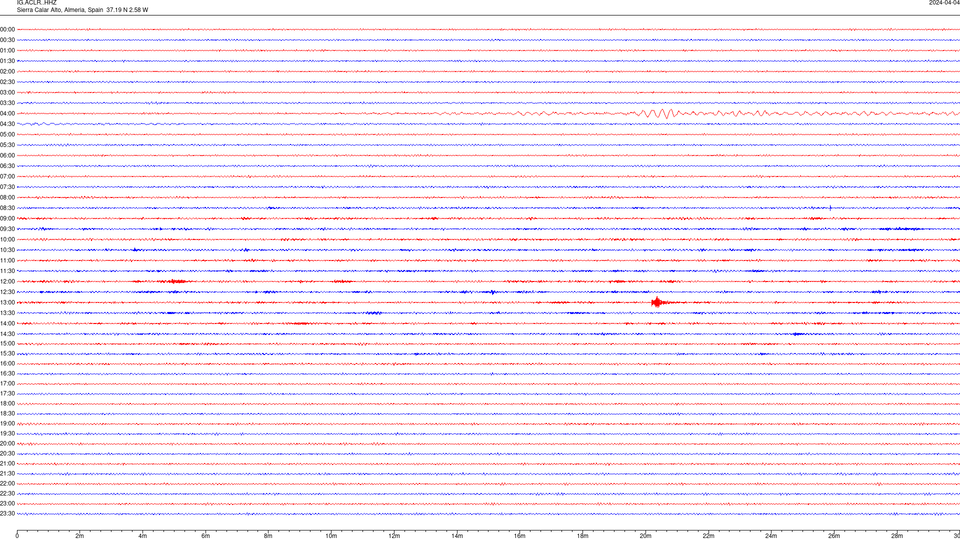Select the 21:00 time label
This screenshot has width=960, height=540.
(x=7, y=464)
